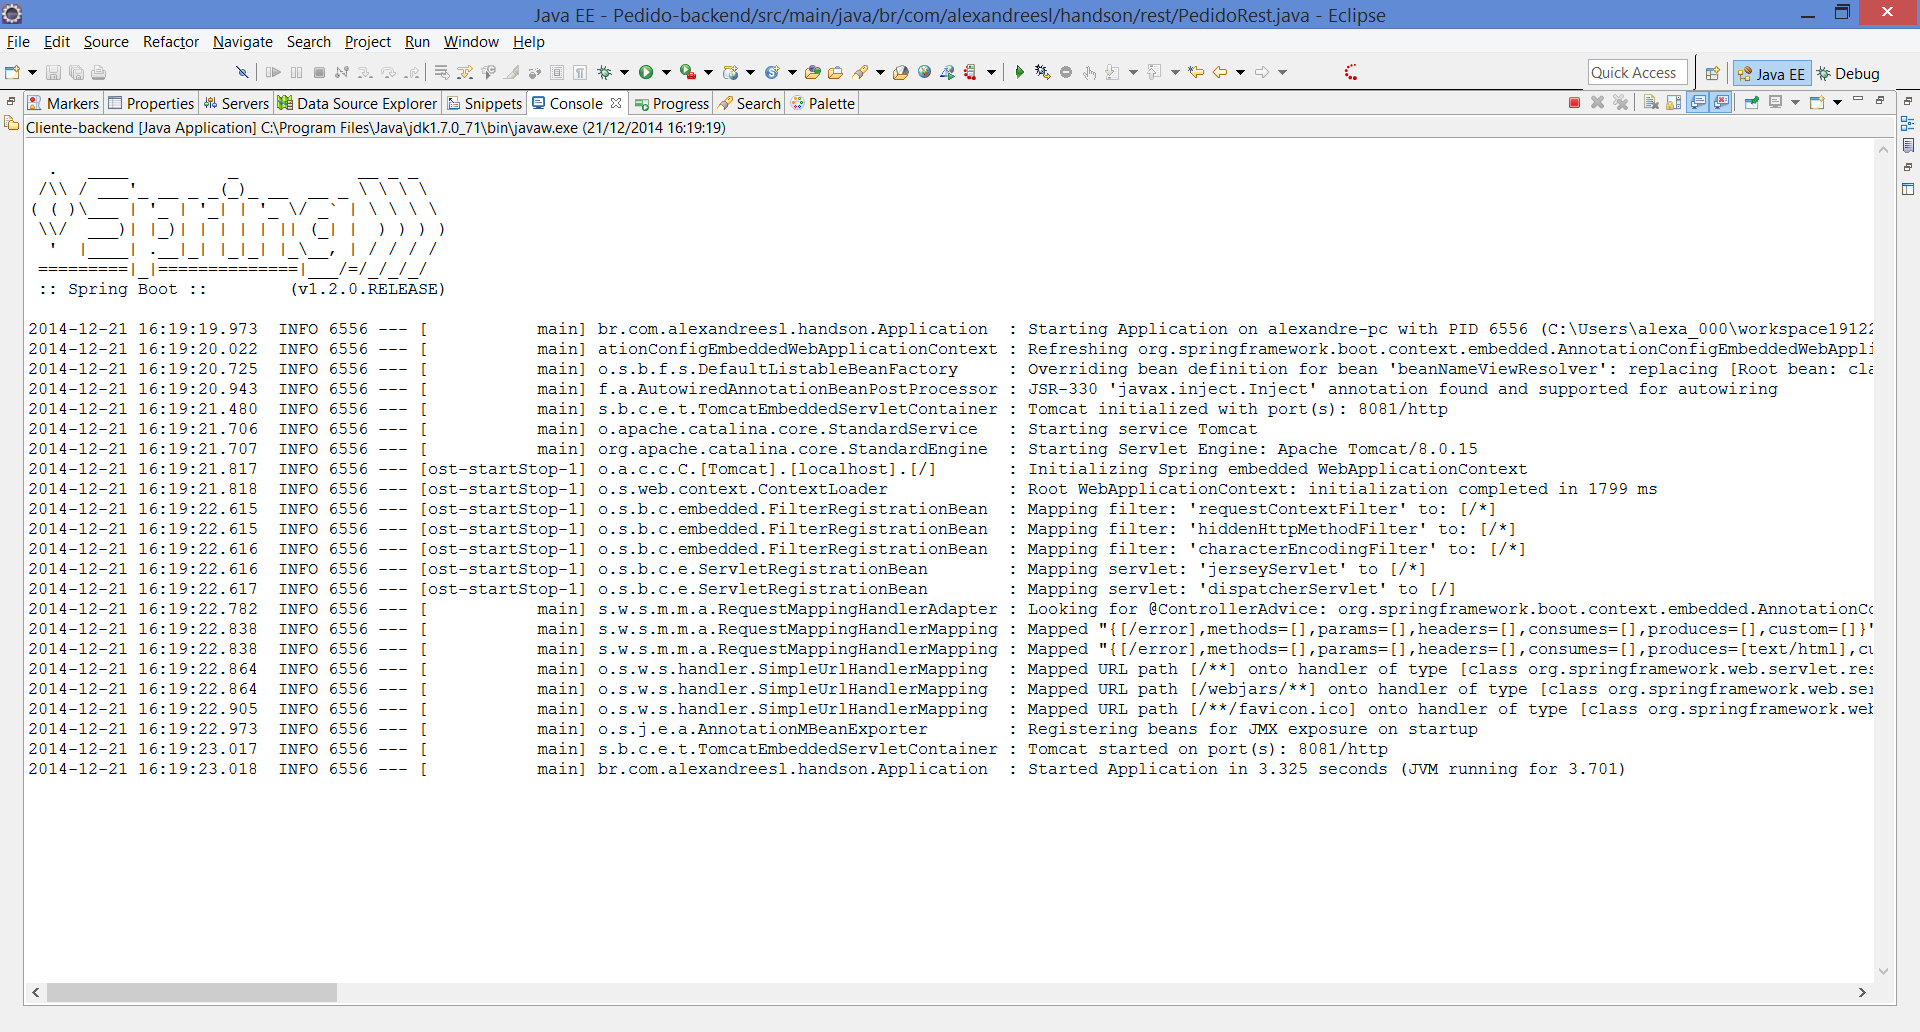Click the vertical scrollbar down arrow
The image size is (1920, 1032).
tap(1883, 971)
